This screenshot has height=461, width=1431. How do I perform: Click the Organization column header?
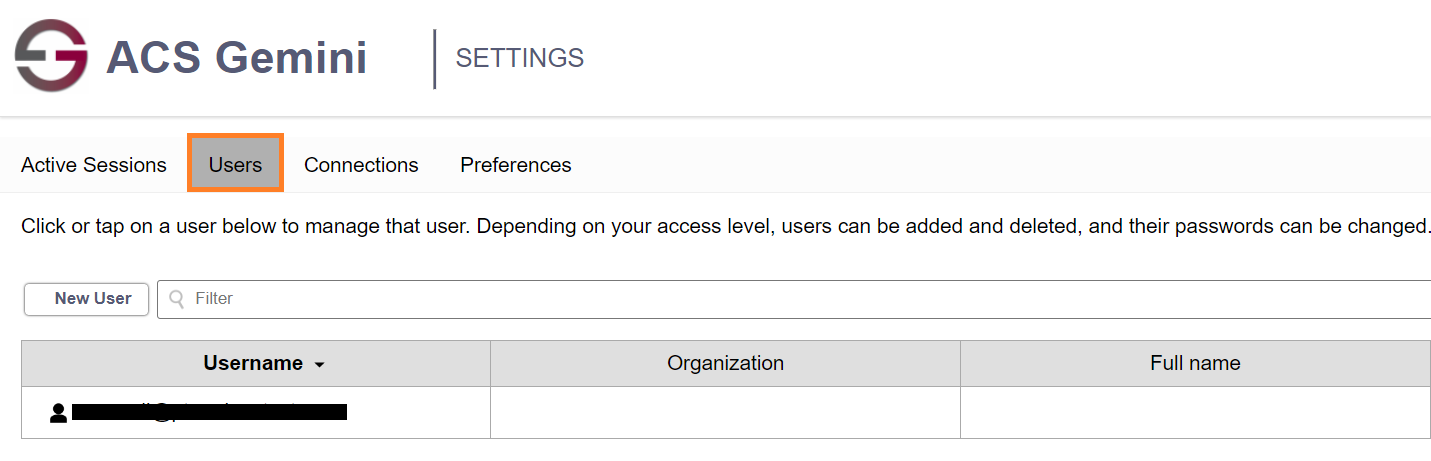(x=725, y=364)
